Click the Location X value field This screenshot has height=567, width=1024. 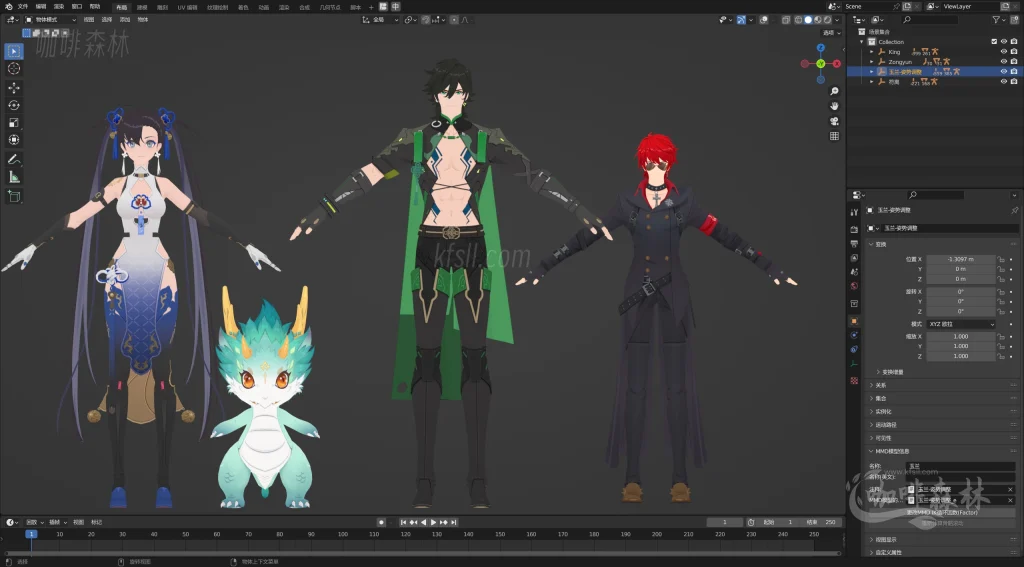coord(961,259)
